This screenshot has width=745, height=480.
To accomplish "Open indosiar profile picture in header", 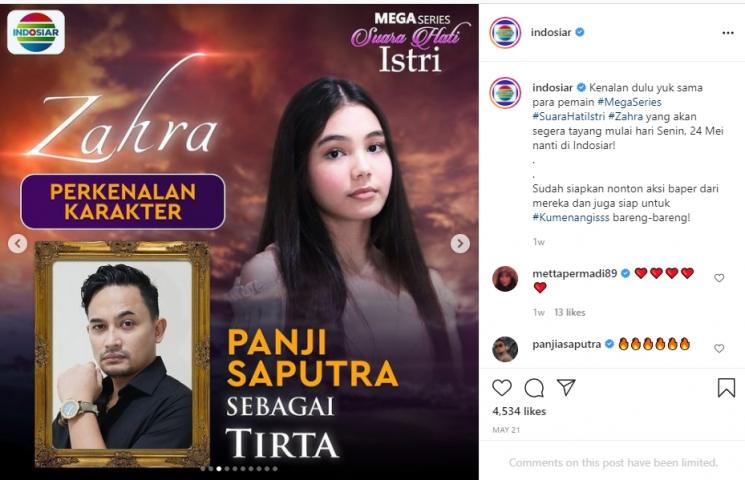I will click(505, 33).
